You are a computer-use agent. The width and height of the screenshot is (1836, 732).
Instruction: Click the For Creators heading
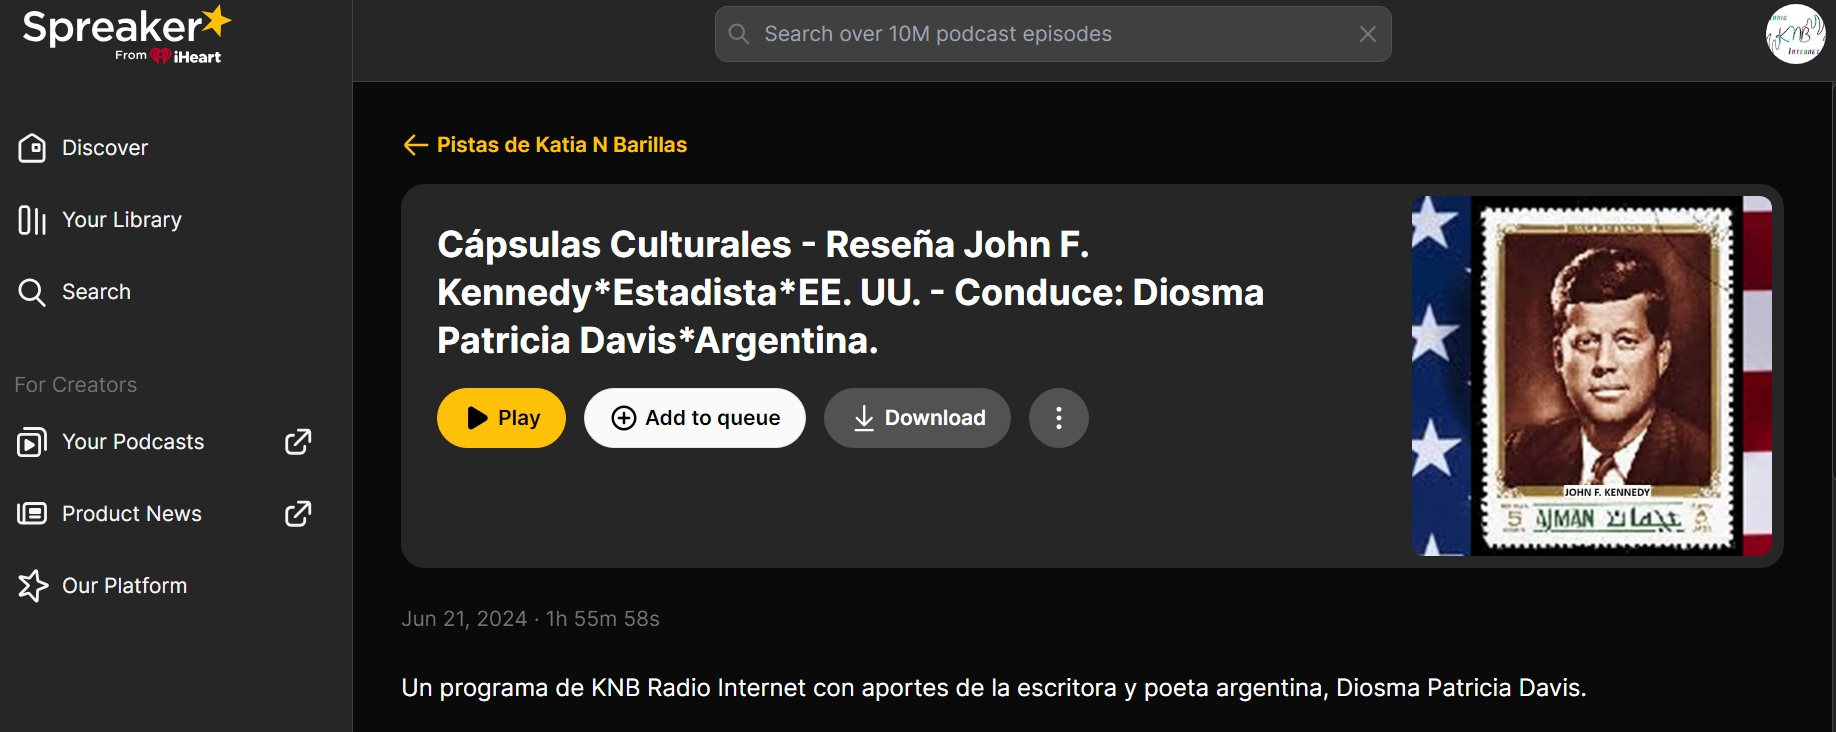[76, 385]
